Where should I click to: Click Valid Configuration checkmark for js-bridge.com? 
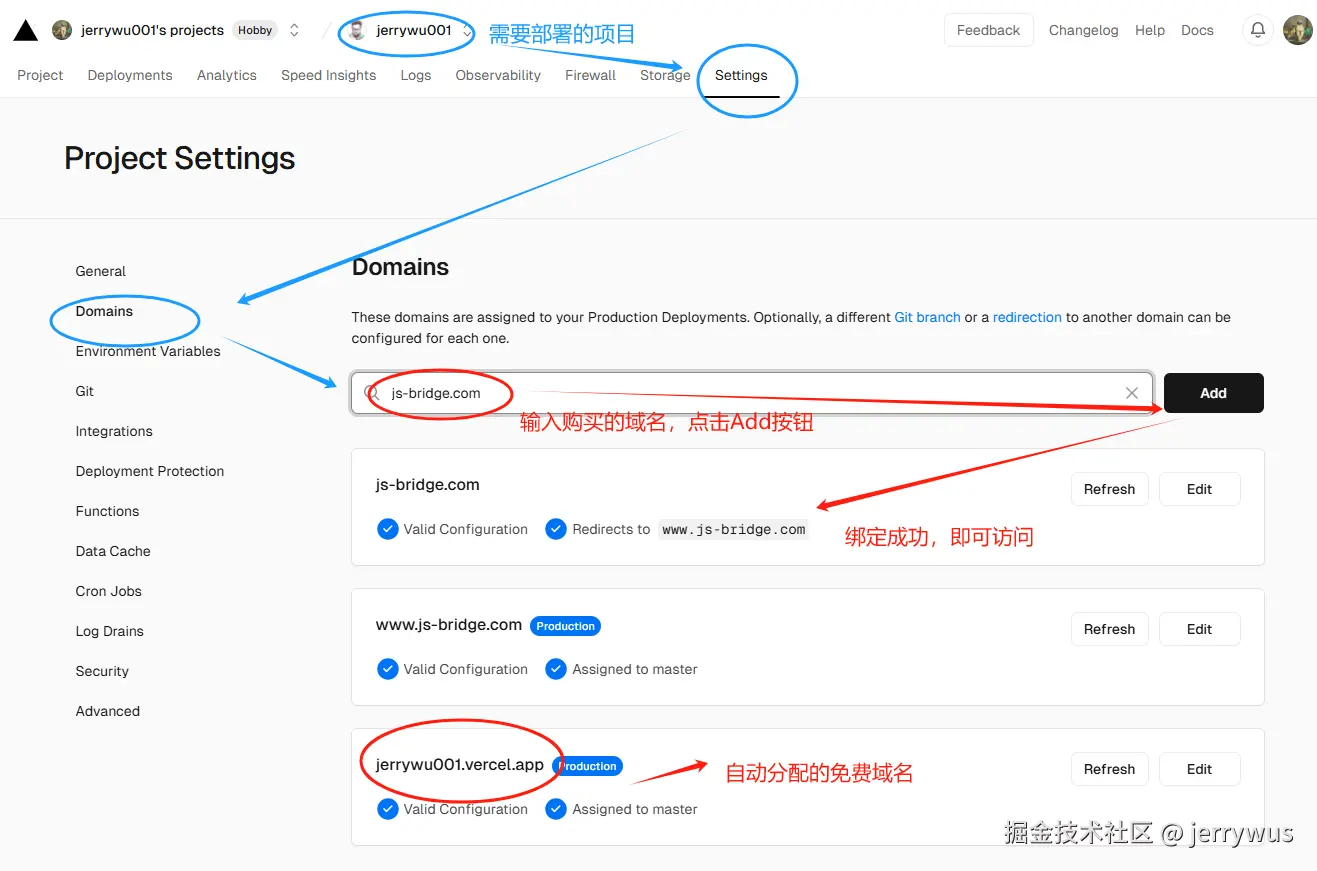pyautogui.click(x=388, y=529)
